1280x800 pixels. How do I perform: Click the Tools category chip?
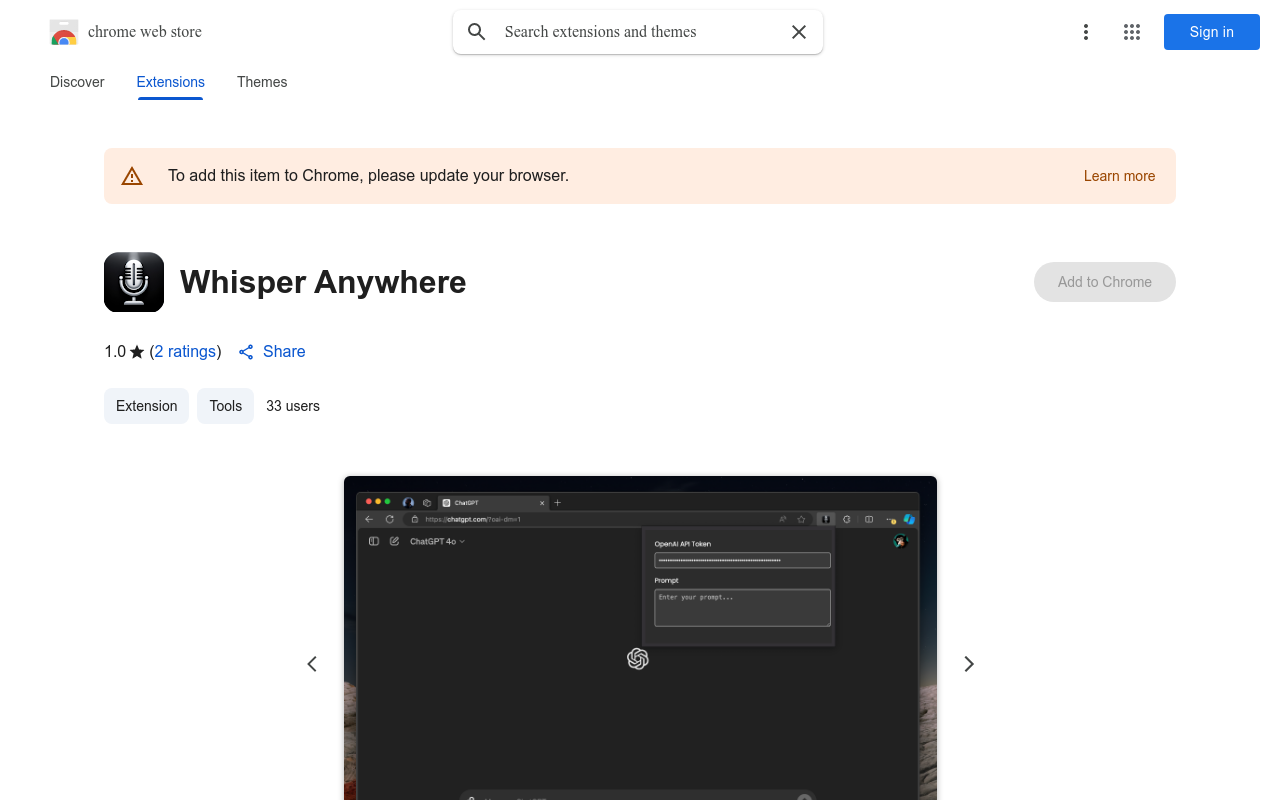coord(226,406)
